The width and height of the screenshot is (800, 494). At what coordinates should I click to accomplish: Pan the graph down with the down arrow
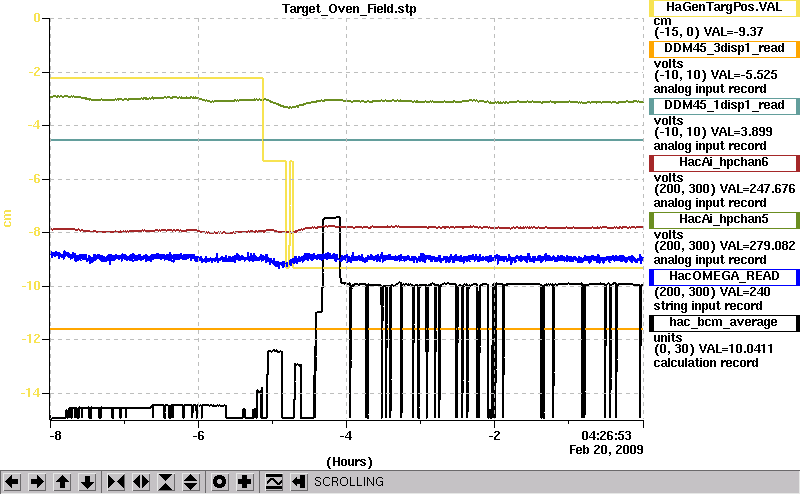[x=88, y=482]
